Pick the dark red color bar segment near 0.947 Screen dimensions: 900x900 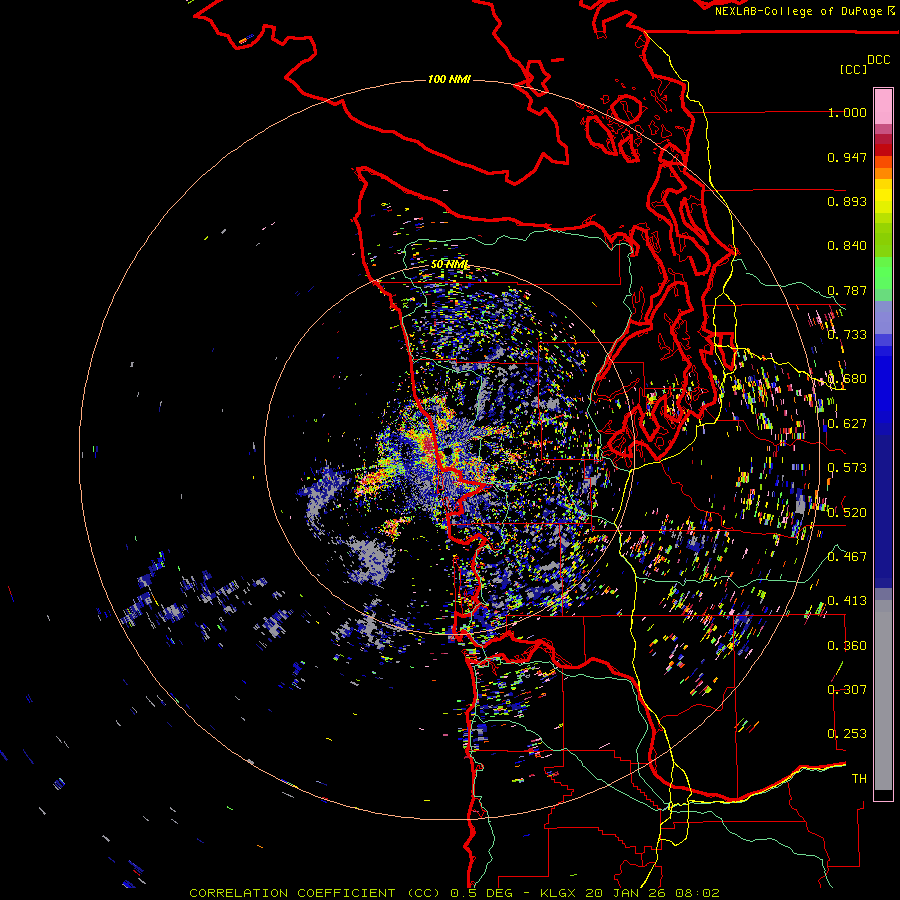[x=883, y=150]
